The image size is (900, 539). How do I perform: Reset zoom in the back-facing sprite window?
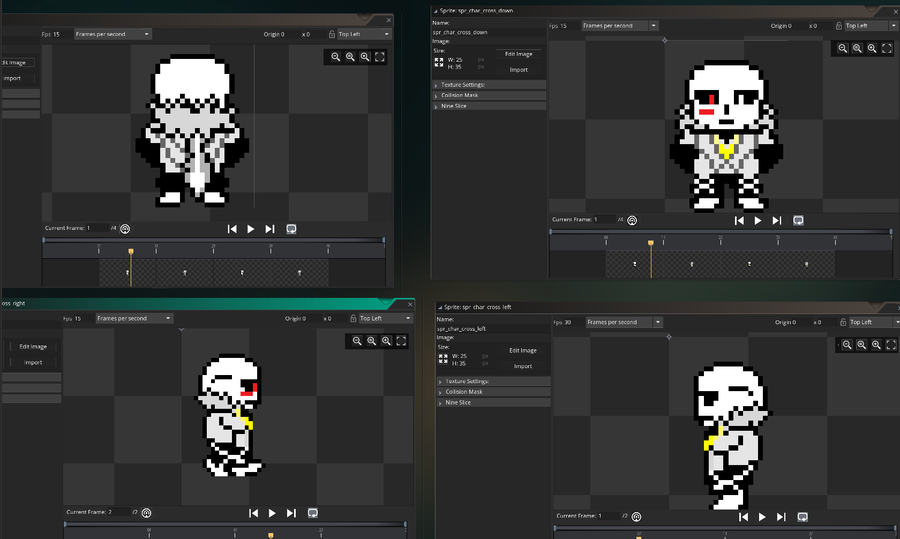coord(350,57)
